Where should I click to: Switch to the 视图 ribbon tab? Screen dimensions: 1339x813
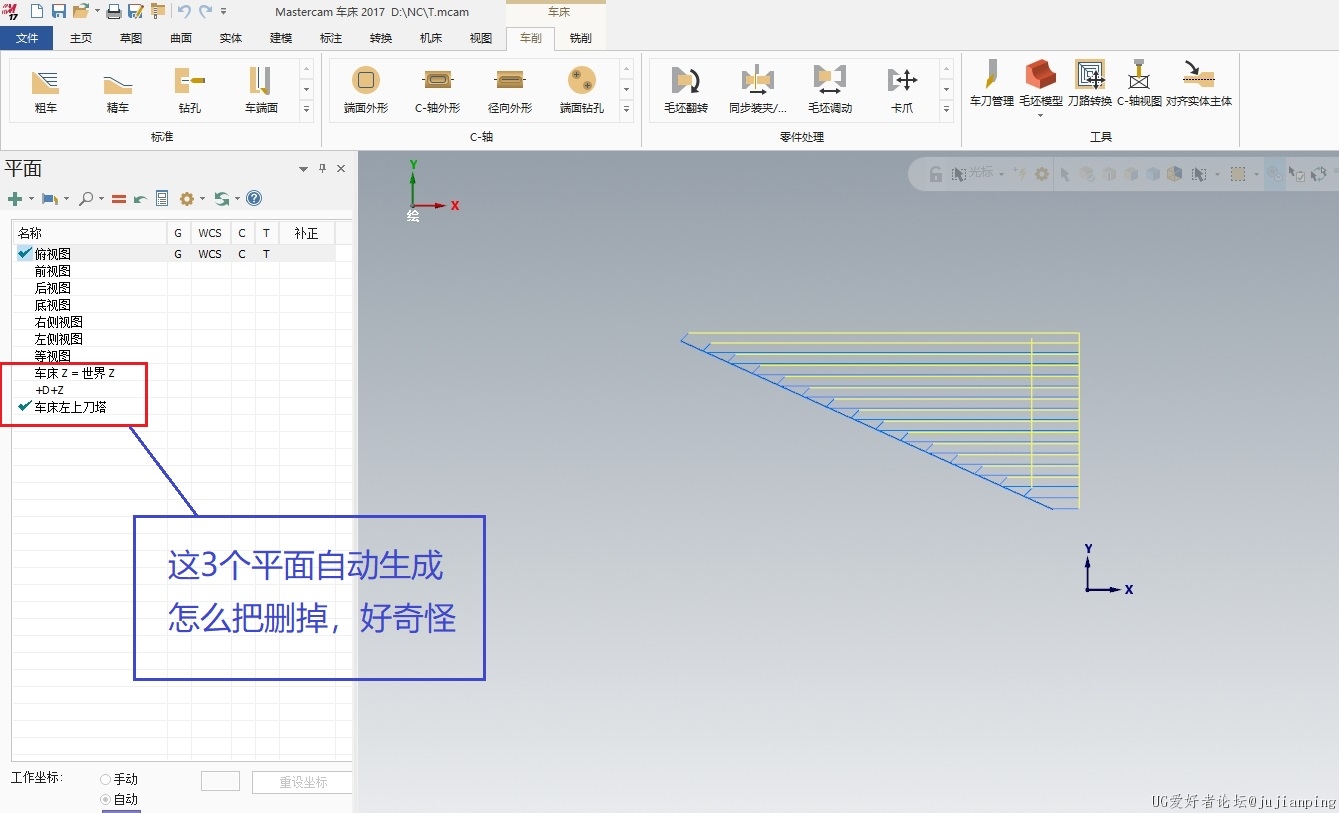481,39
